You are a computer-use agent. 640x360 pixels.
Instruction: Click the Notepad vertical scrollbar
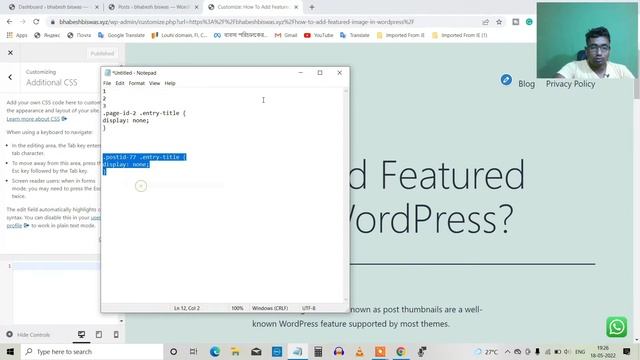coord(346,195)
